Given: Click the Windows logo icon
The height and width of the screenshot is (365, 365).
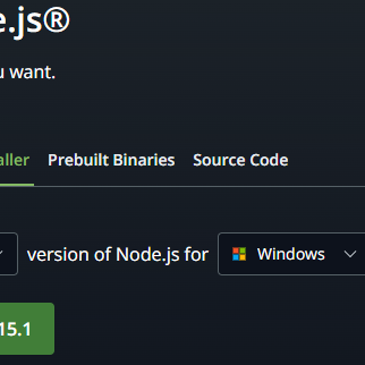Looking at the screenshot, I should [239, 254].
